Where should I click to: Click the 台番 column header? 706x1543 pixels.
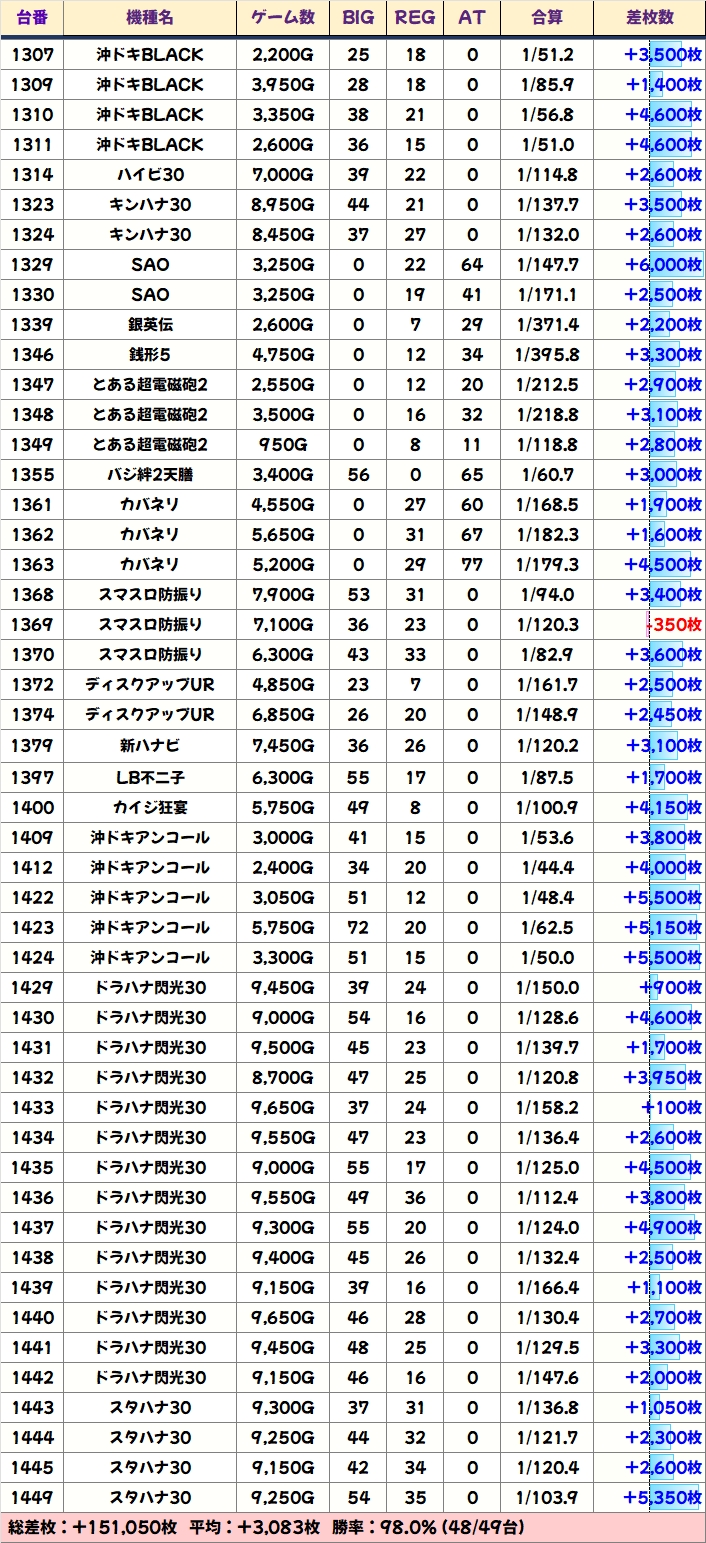coord(32,18)
